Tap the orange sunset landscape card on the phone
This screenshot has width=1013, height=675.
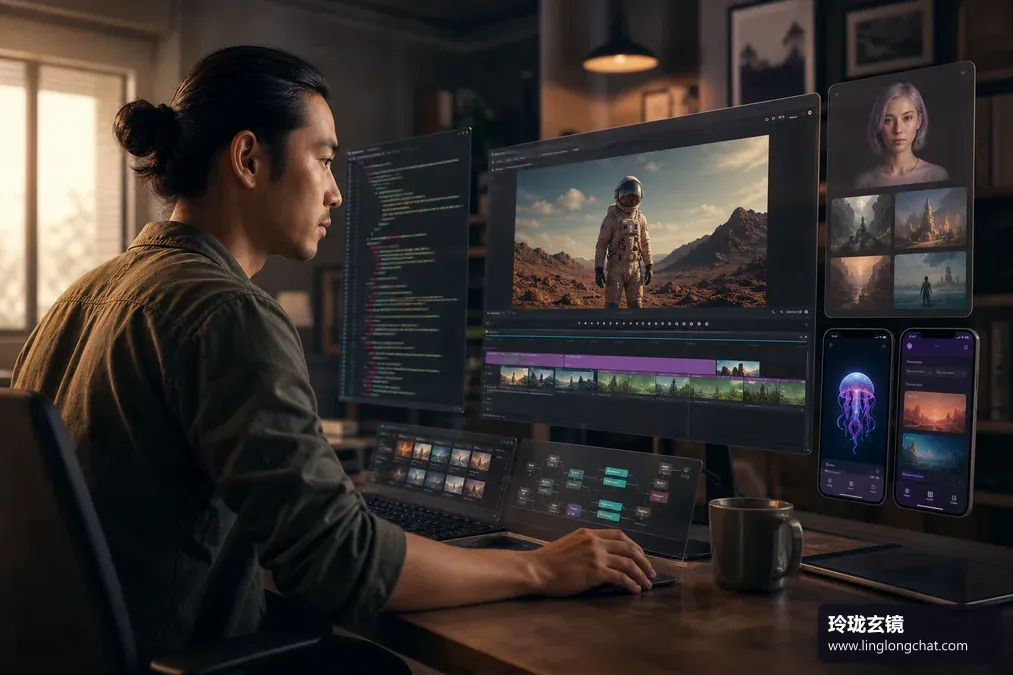pyautogui.click(x=935, y=411)
